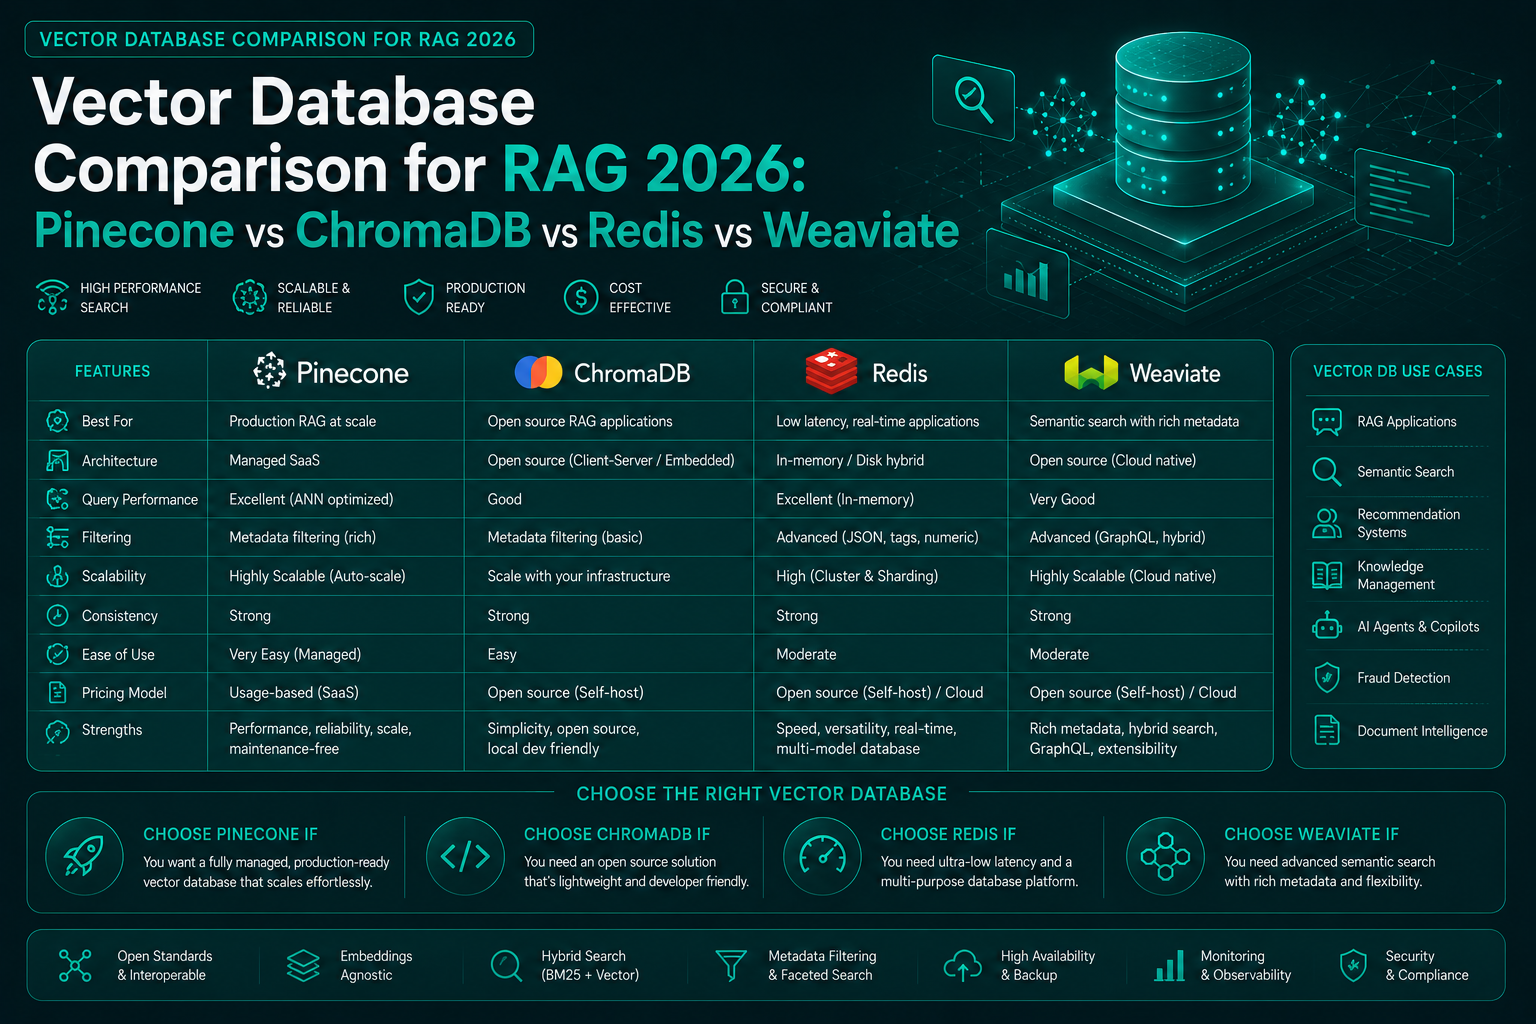Click the Best For row icon
Screen dimensions: 1536x1024
pyautogui.click(x=58, y=421)
